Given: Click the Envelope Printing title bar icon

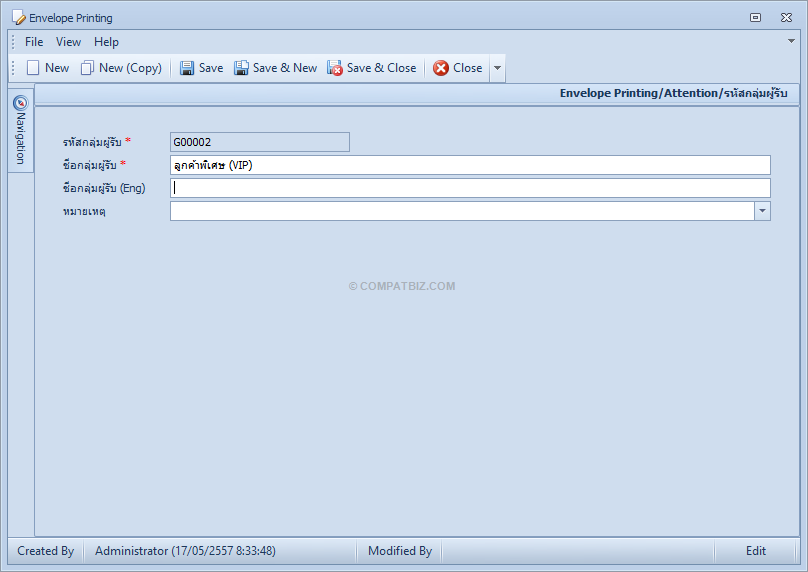Looking at the screenshot, I should pos(19,18).
